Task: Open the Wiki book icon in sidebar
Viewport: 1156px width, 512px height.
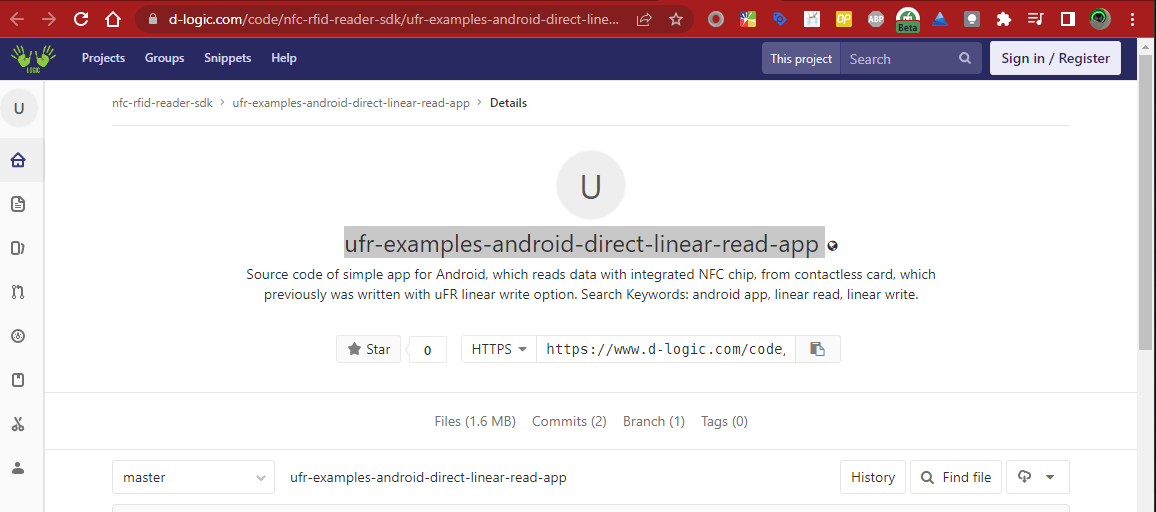Action: click(18, 380)
